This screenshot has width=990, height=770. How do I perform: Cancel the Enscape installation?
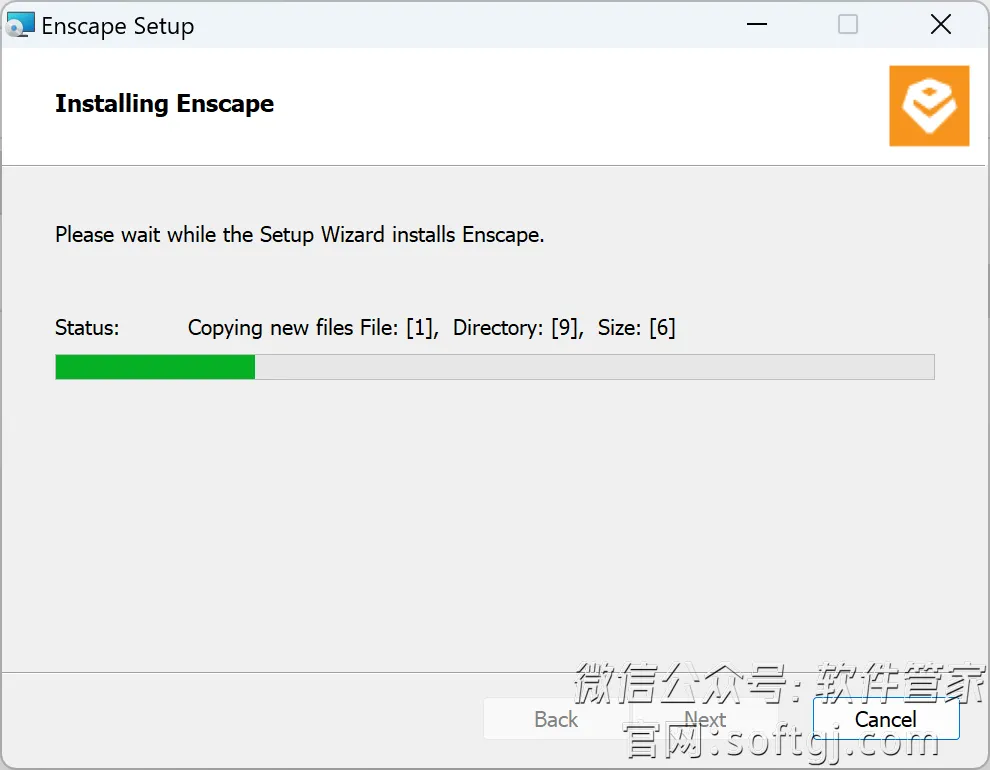pyautogui.click(x=886, y=719)
